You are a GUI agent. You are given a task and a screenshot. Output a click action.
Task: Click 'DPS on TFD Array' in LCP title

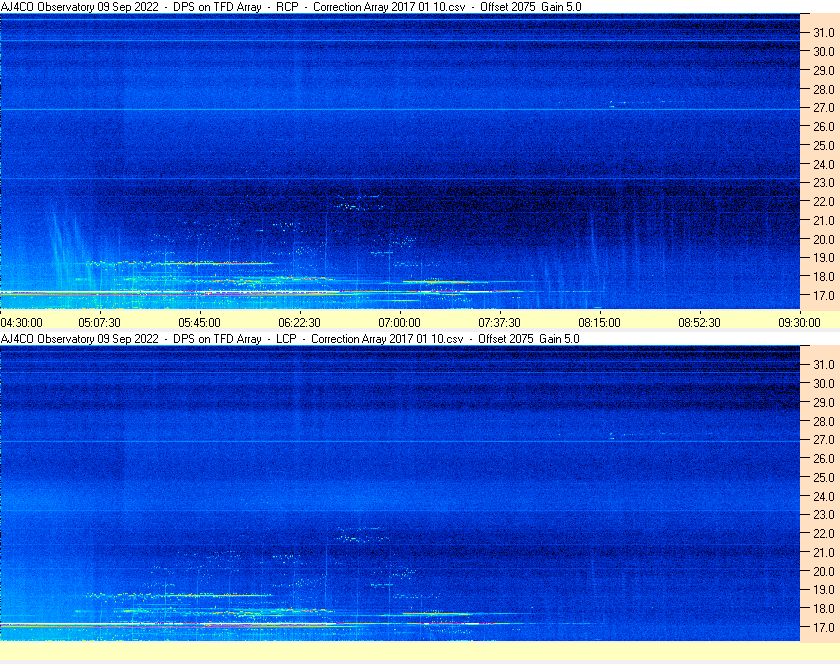(217, 339)
